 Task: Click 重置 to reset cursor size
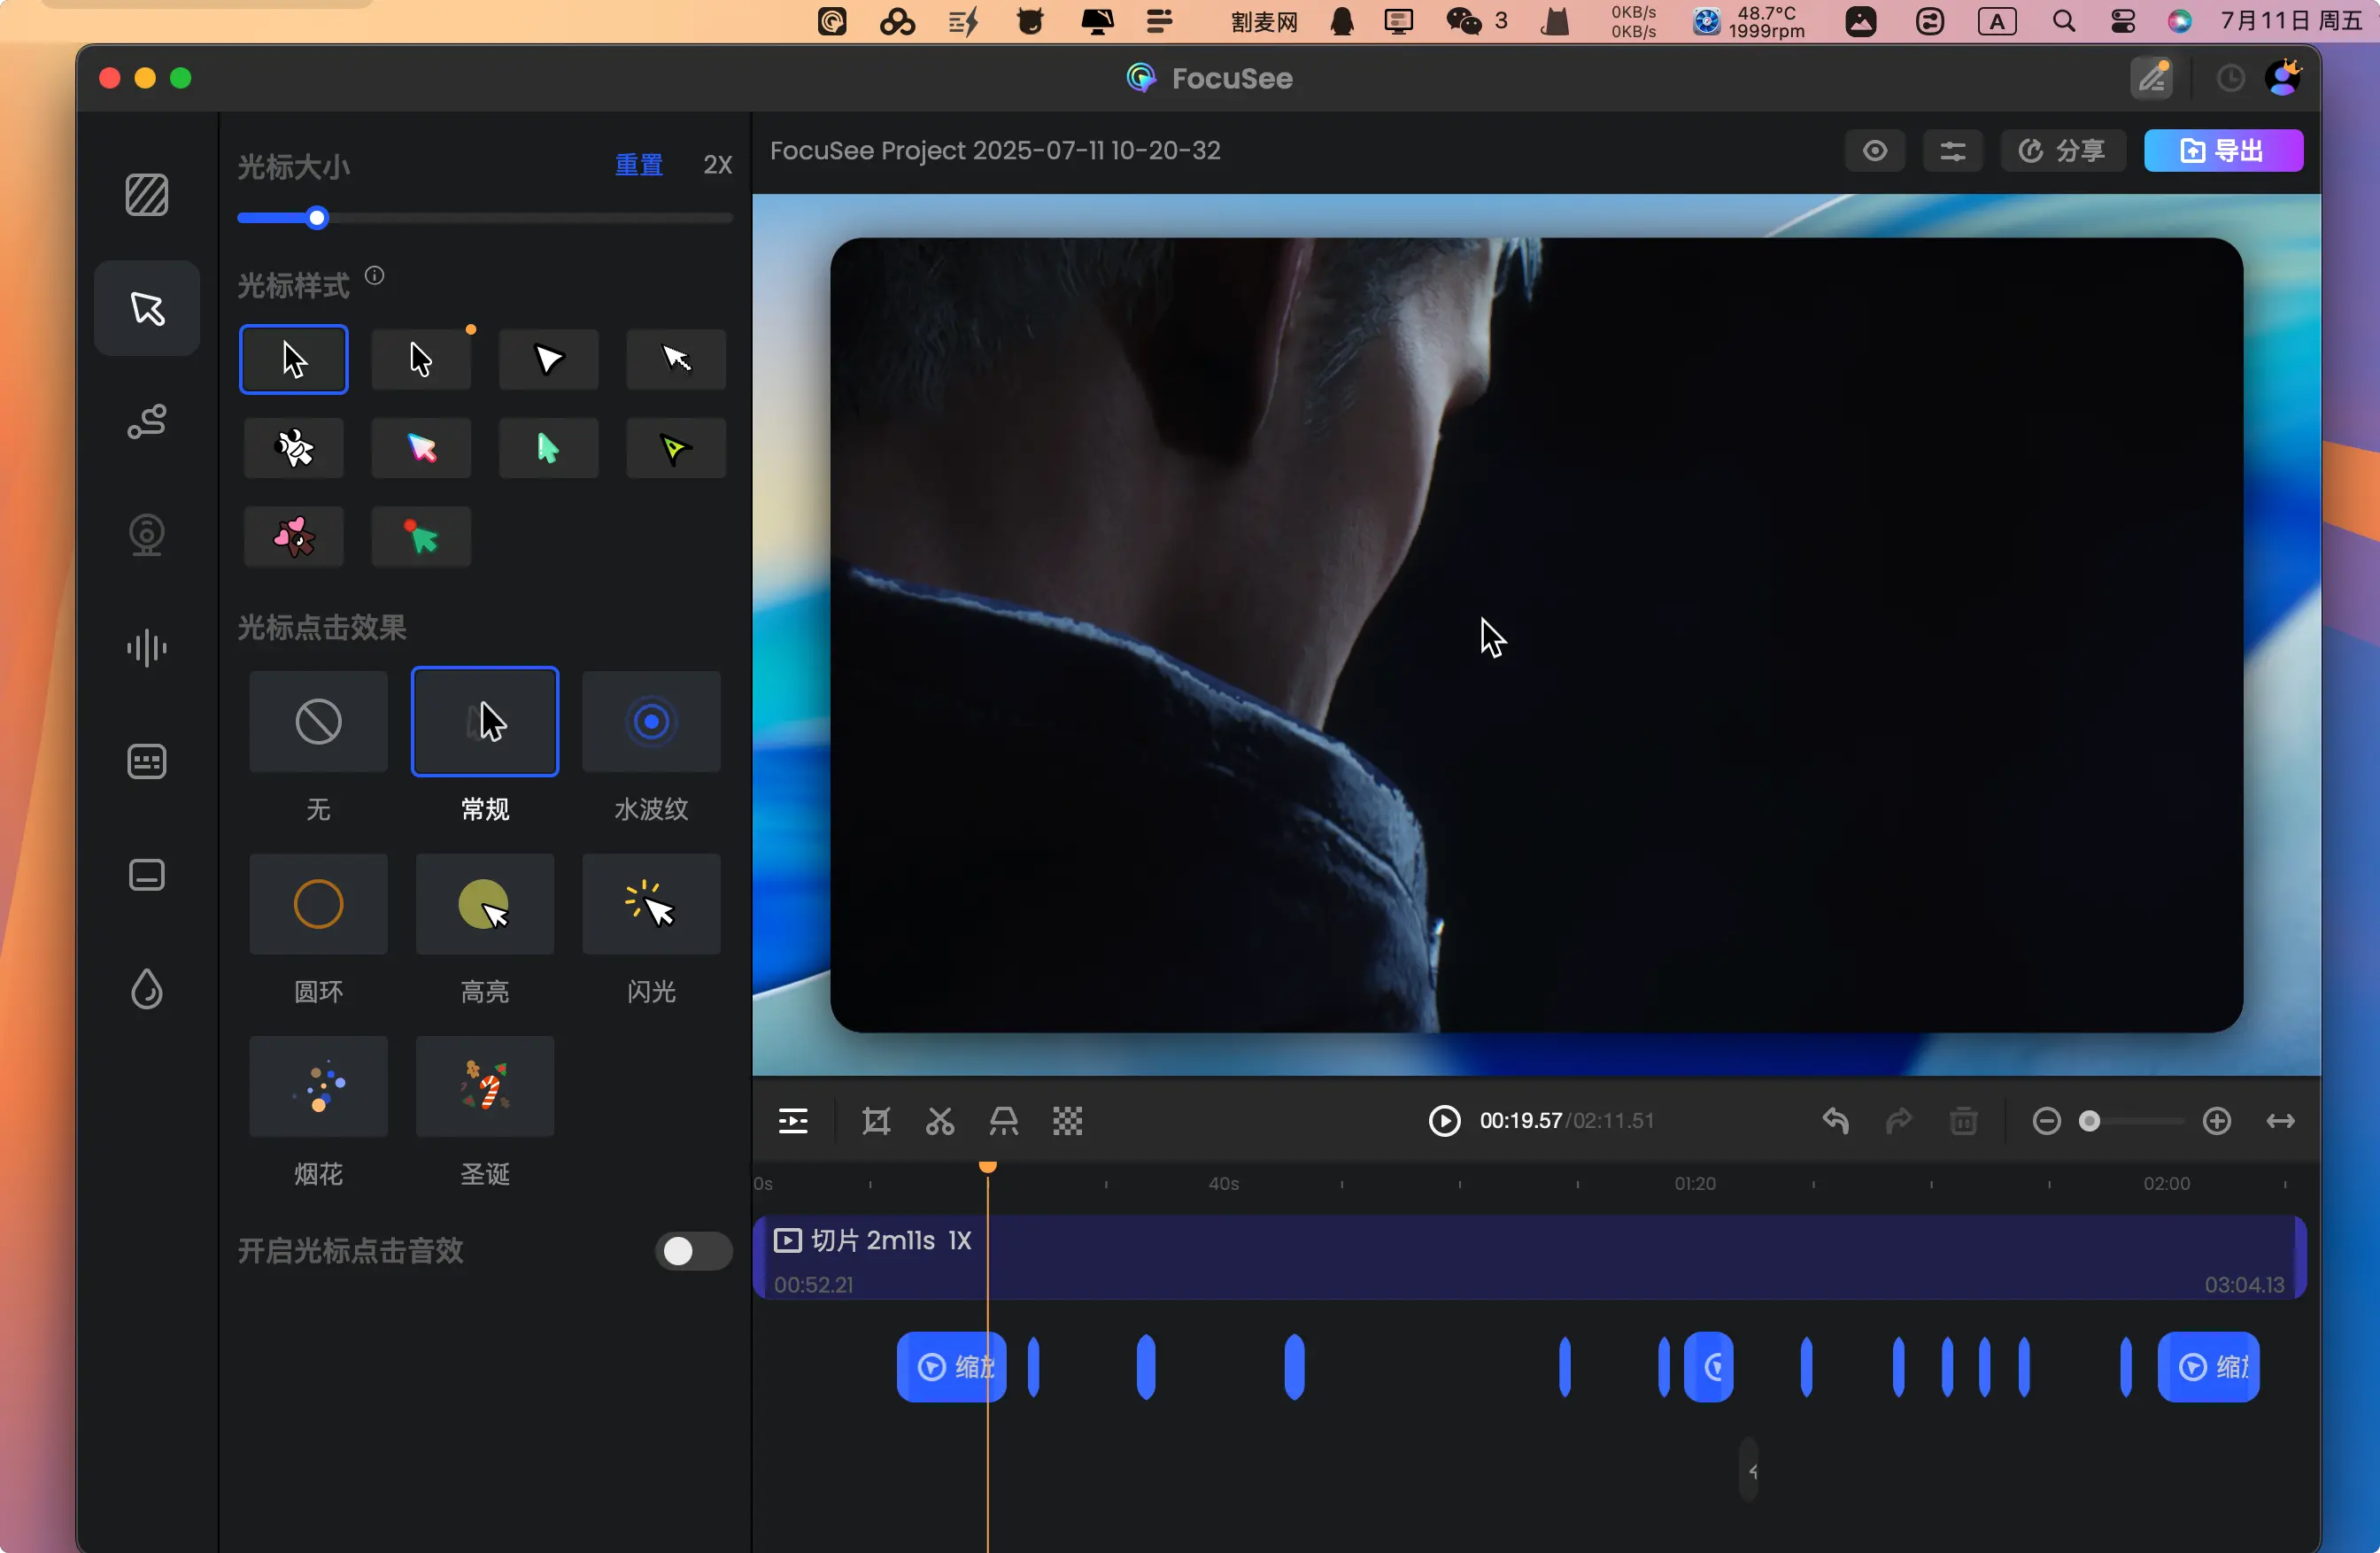(638, 165)
